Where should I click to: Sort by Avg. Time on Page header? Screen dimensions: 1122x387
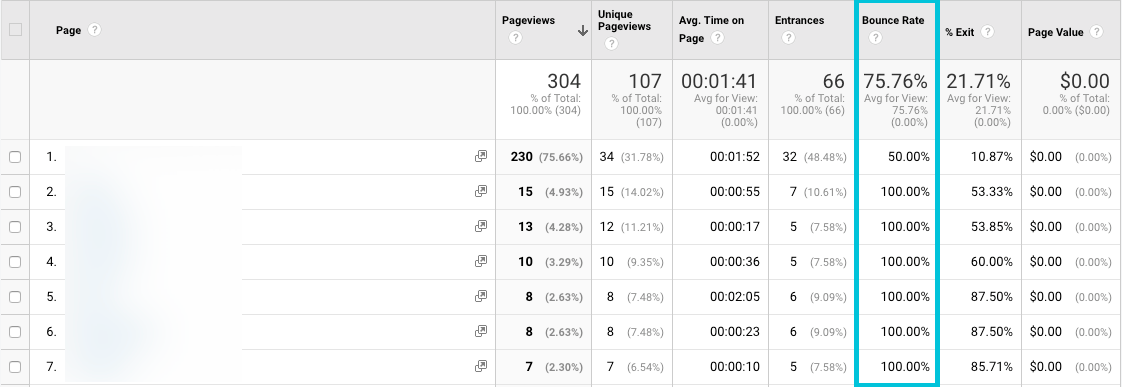click(711, 29)
